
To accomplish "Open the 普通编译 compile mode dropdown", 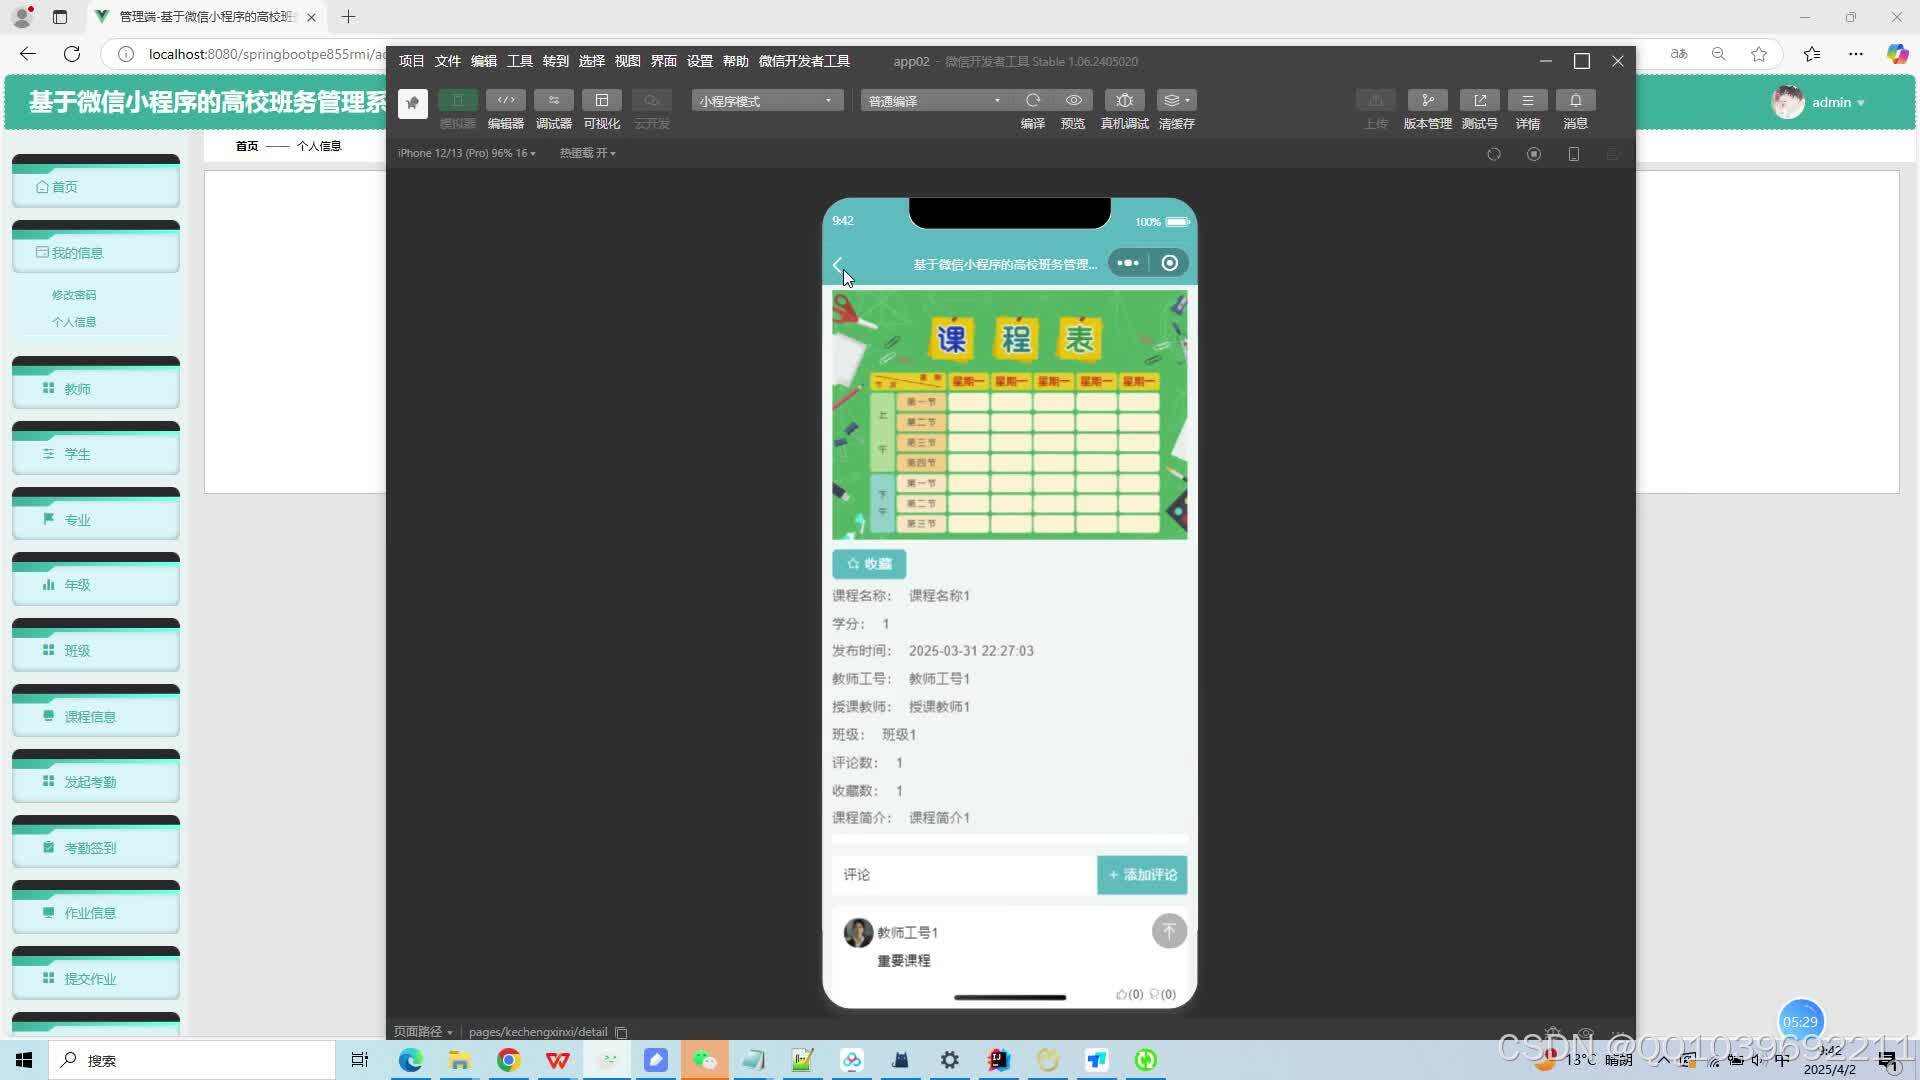I will (932, 100).
